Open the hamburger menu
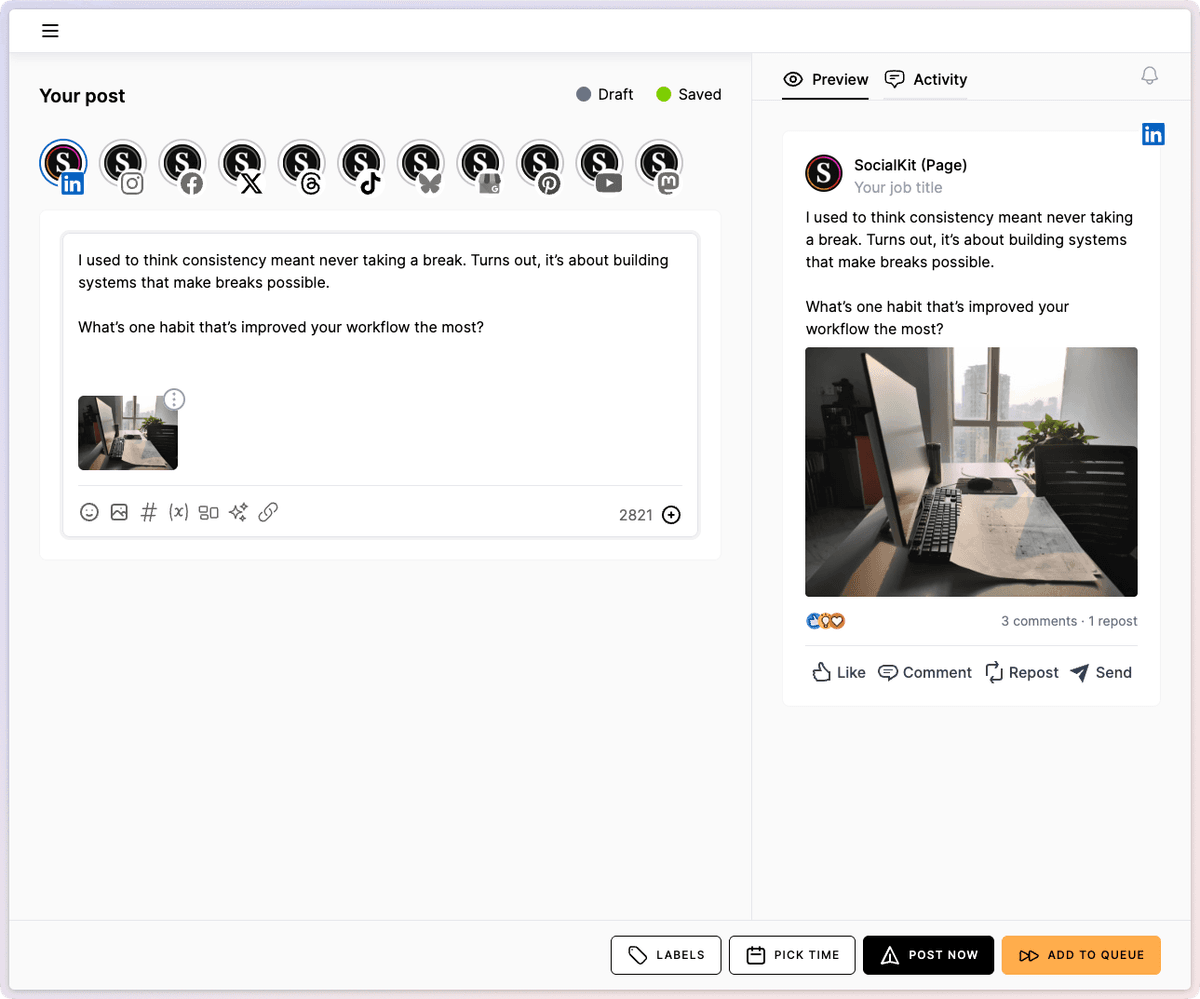Screen dimensions: 1200x999 click(50, 31)
